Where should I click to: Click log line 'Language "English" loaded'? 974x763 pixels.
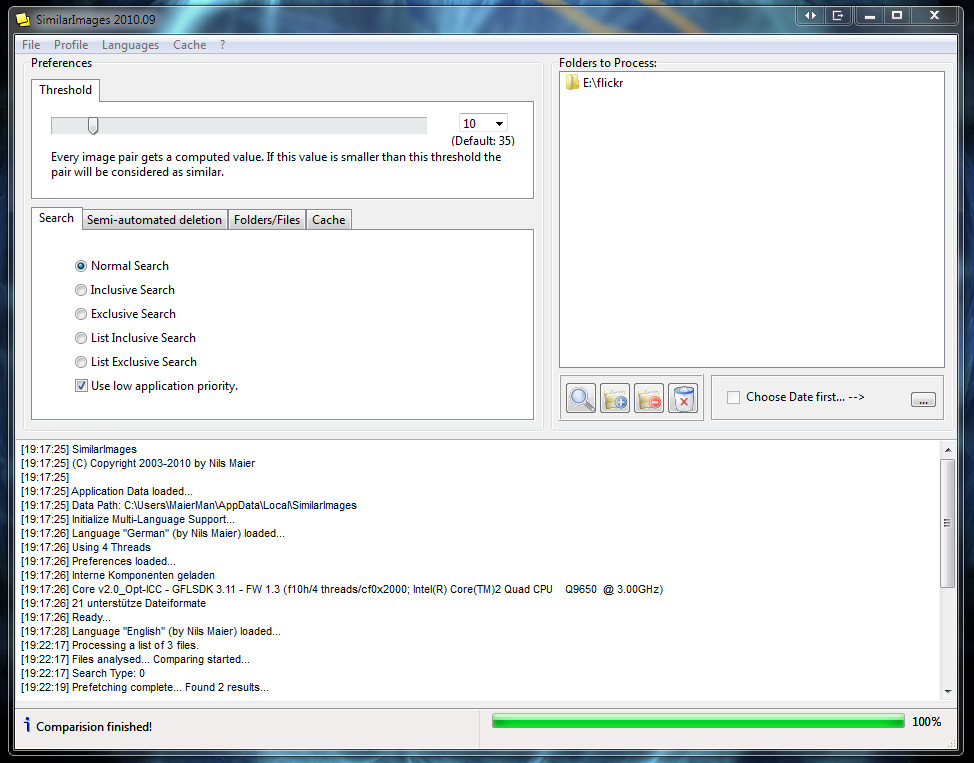pos(151,631)
